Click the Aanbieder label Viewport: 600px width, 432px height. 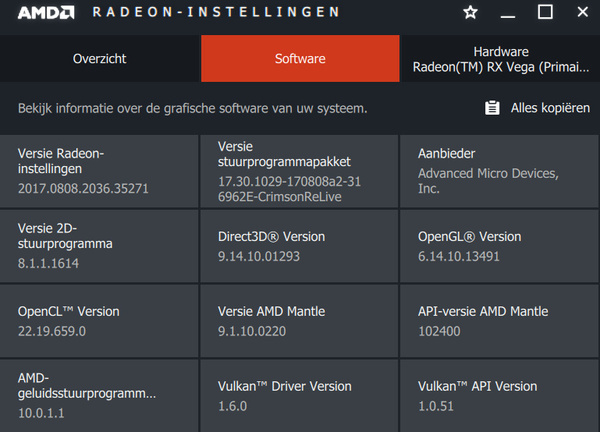pos(447,153)
